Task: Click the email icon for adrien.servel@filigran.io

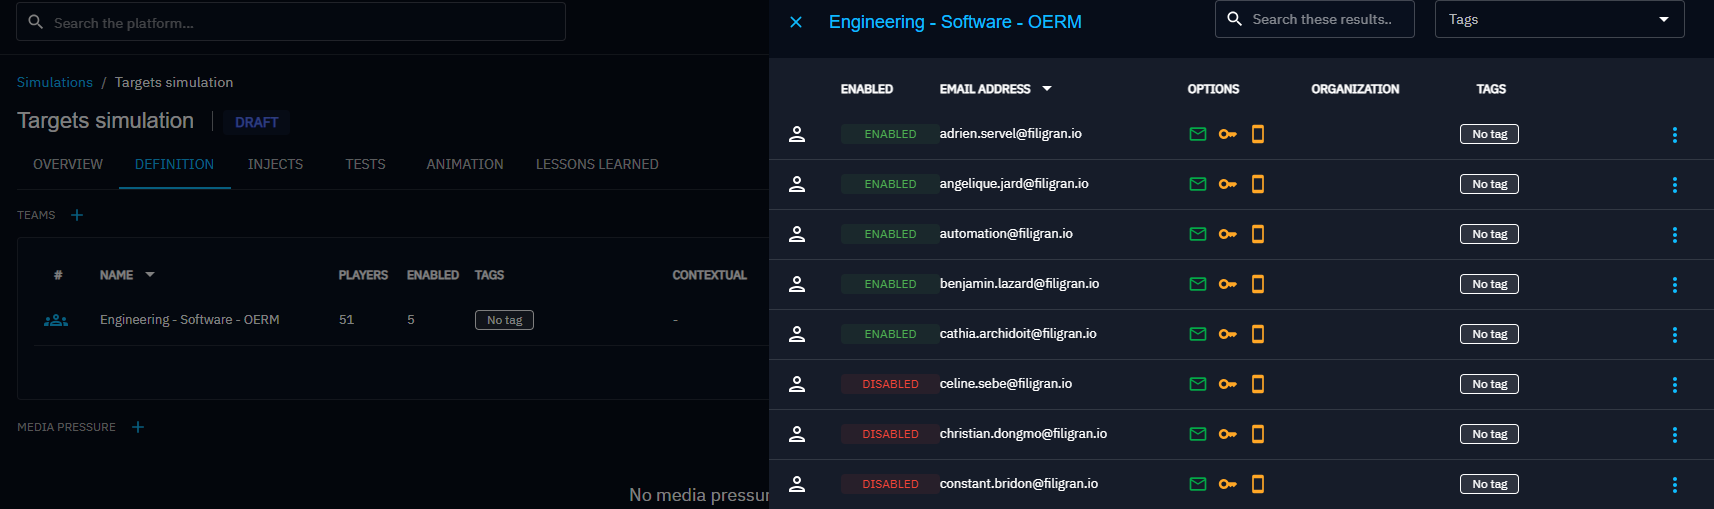Action: (1197, 134)
